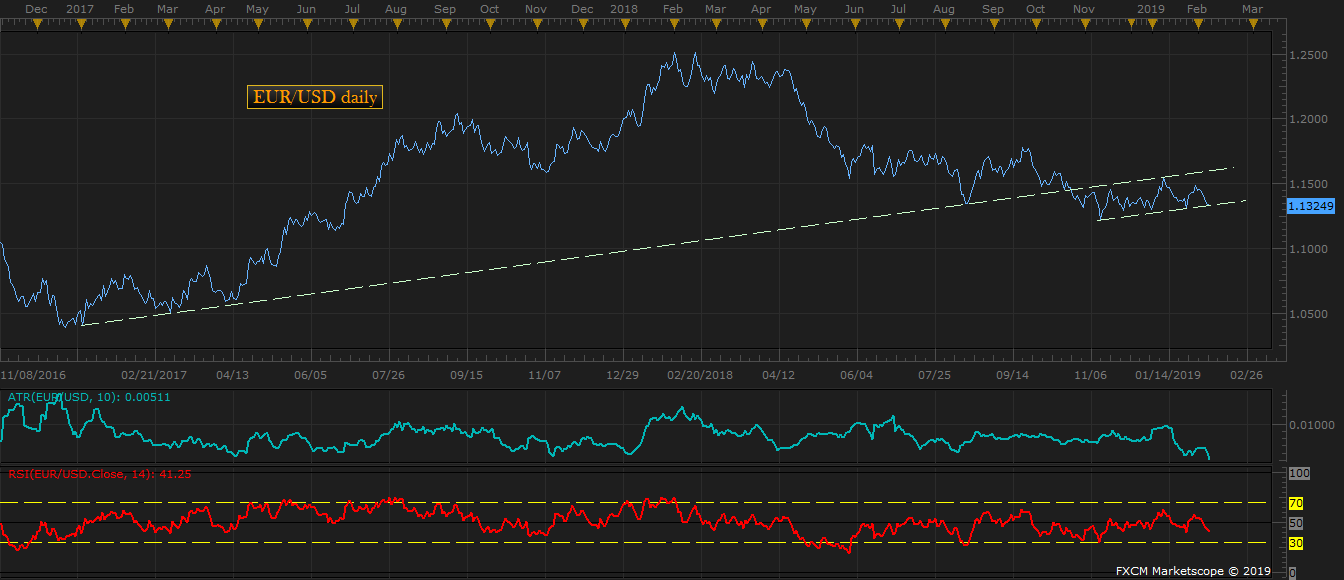Click the triangle marker under Sep 2017
The height and width of the screenshot is (580, 1344).
coord(445,25)
